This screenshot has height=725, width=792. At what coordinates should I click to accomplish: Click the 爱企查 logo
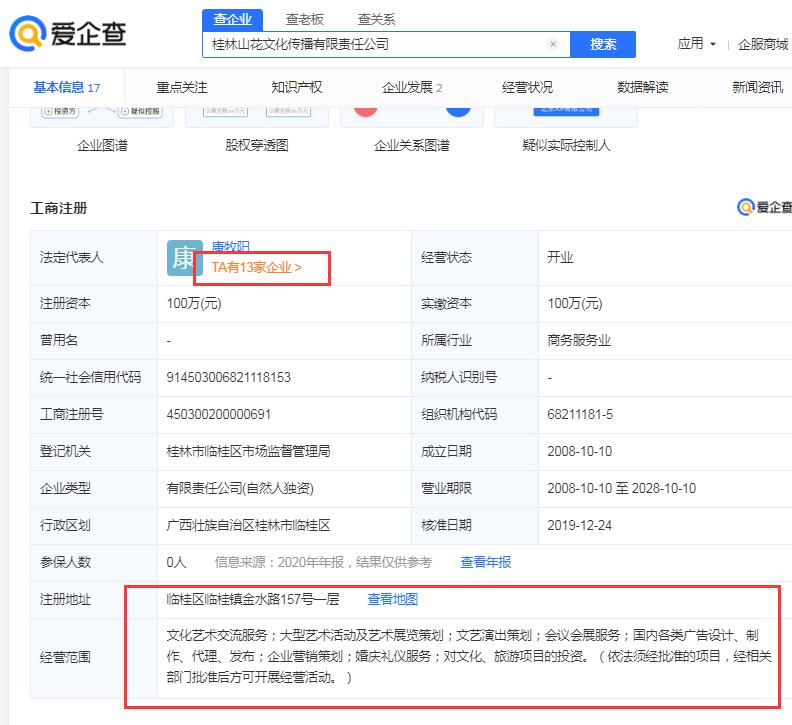click(68, 33)
